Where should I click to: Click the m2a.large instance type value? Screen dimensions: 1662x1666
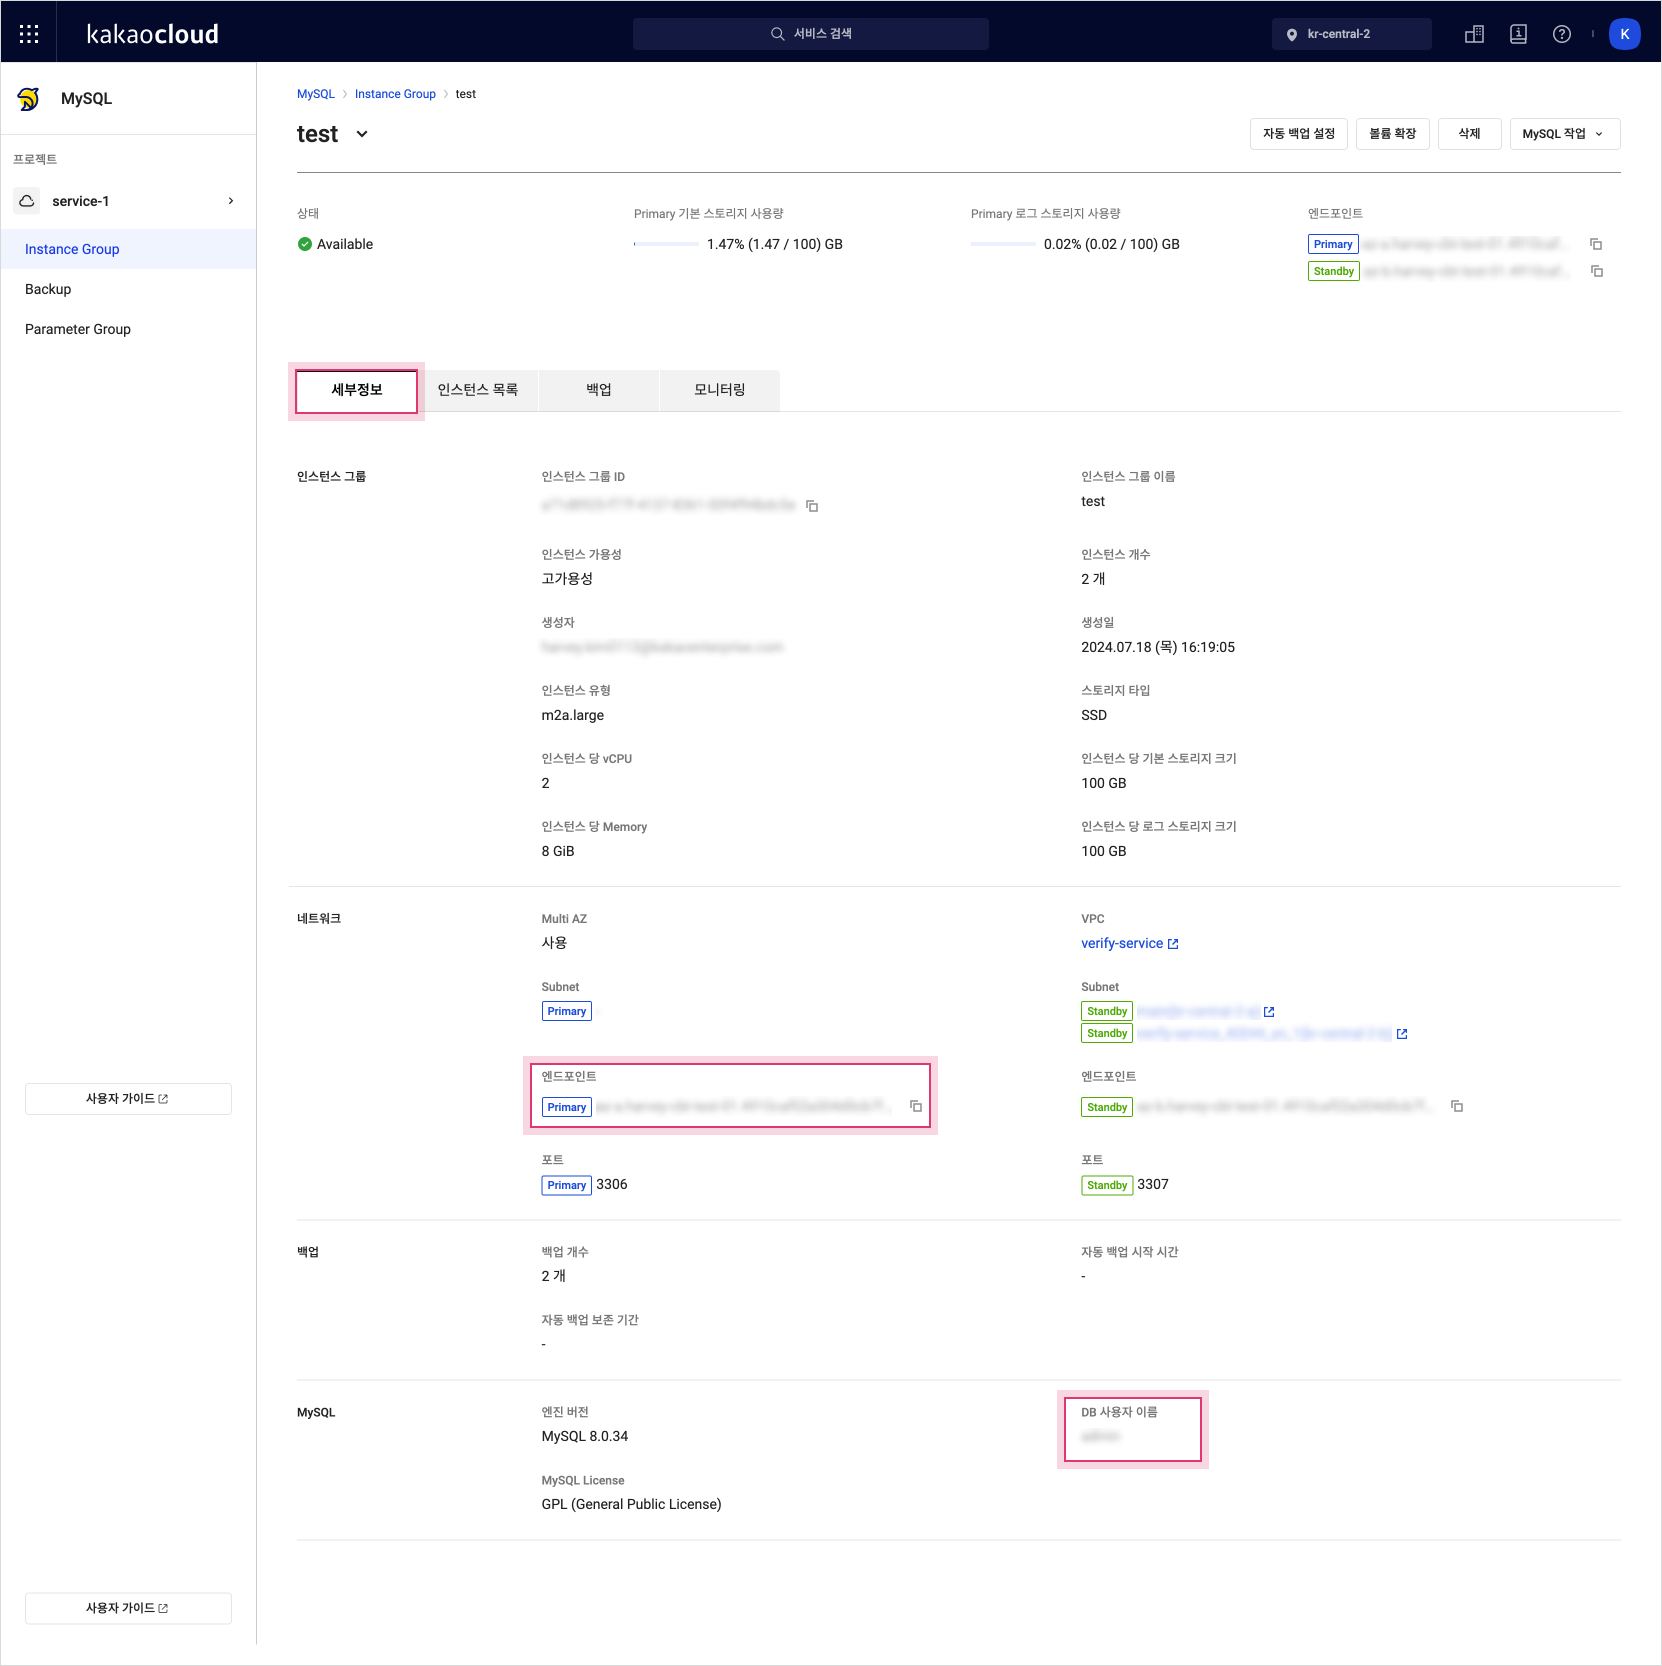[x=573, y=716]
